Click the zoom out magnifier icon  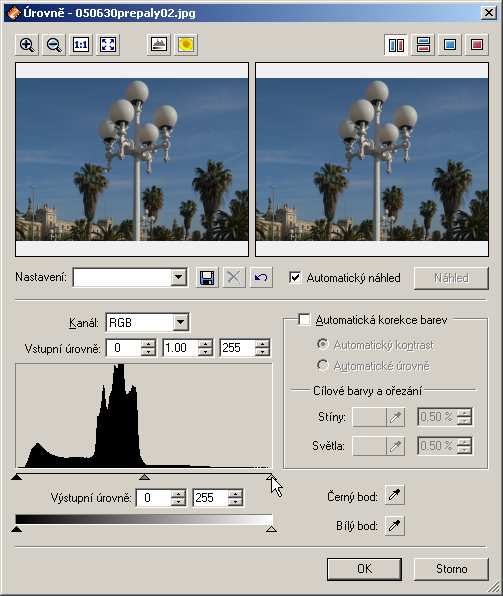[54, 45]
